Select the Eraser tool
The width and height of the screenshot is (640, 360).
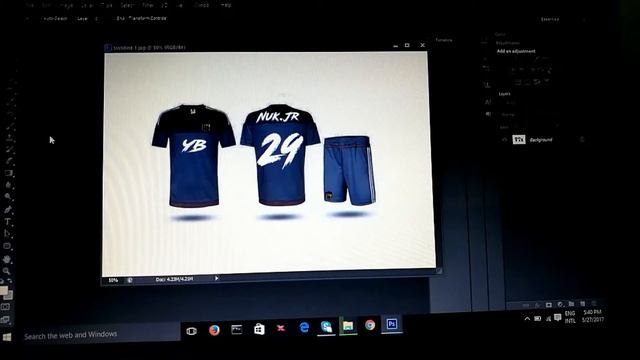[9, 161]
